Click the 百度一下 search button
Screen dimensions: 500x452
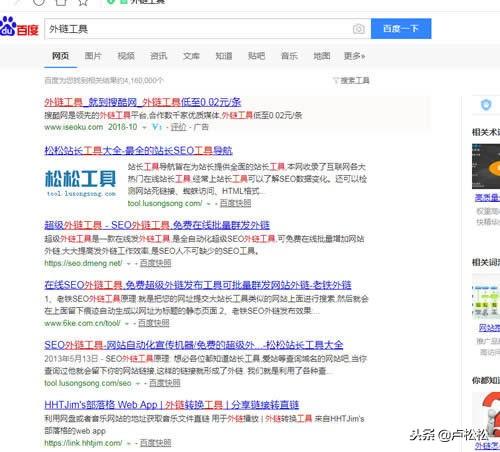[401, 29]
